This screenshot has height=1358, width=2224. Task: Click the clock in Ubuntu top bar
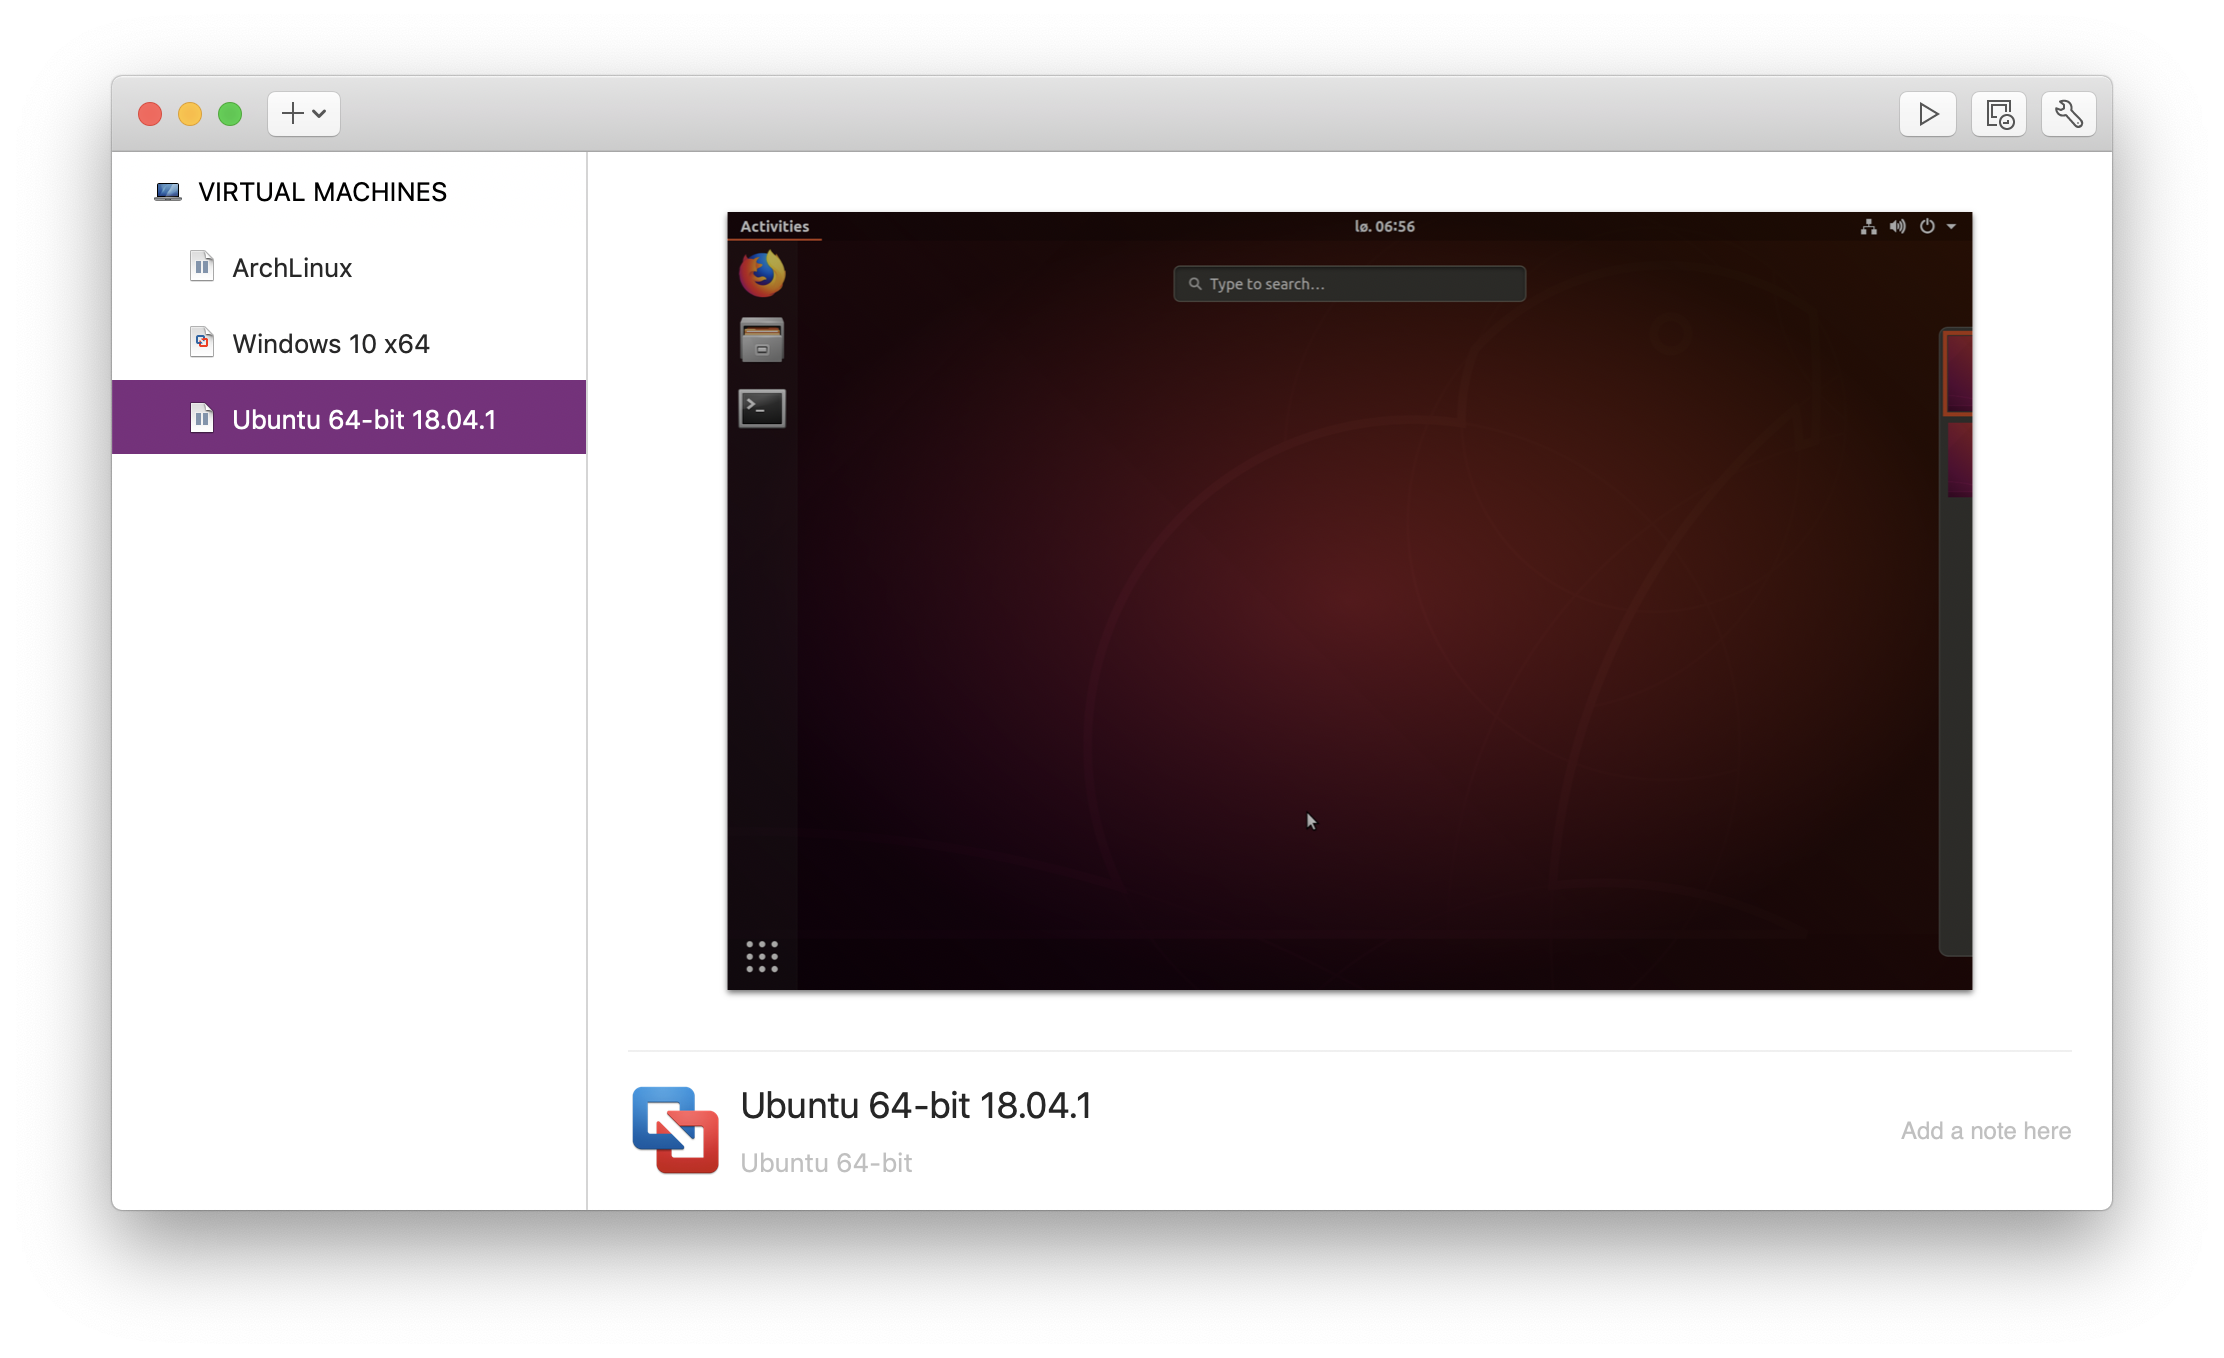(1384, 227)
